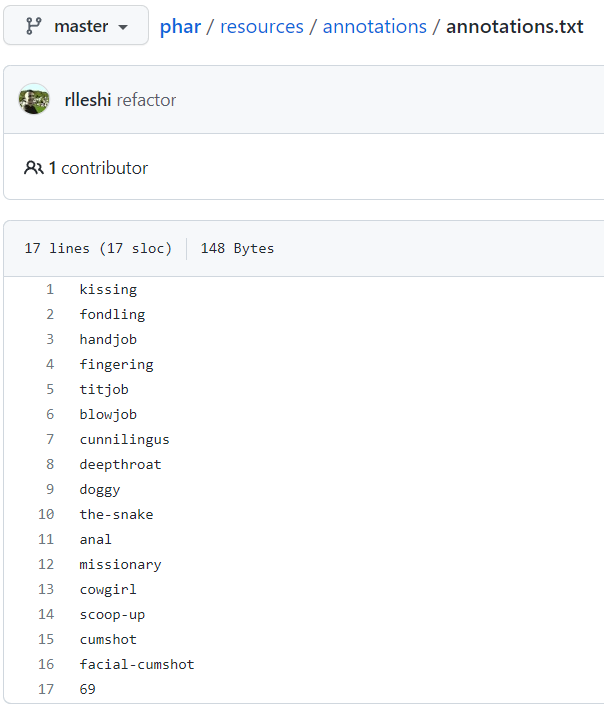Click rlleshi's avatar image

[34, 99]
